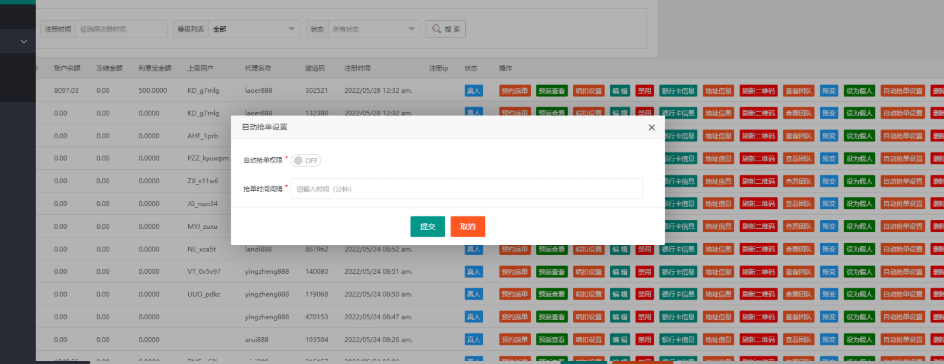Click 预派查看 in the 302521 row
Screen dimensions: 944x364
click(552, 91)
